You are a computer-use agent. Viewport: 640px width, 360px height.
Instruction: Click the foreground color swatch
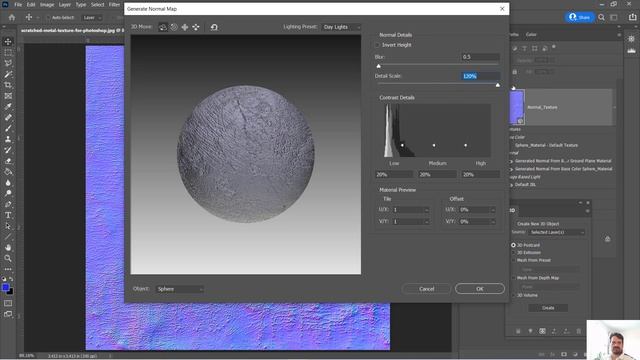pyautogui.click(x=6, y=288)
